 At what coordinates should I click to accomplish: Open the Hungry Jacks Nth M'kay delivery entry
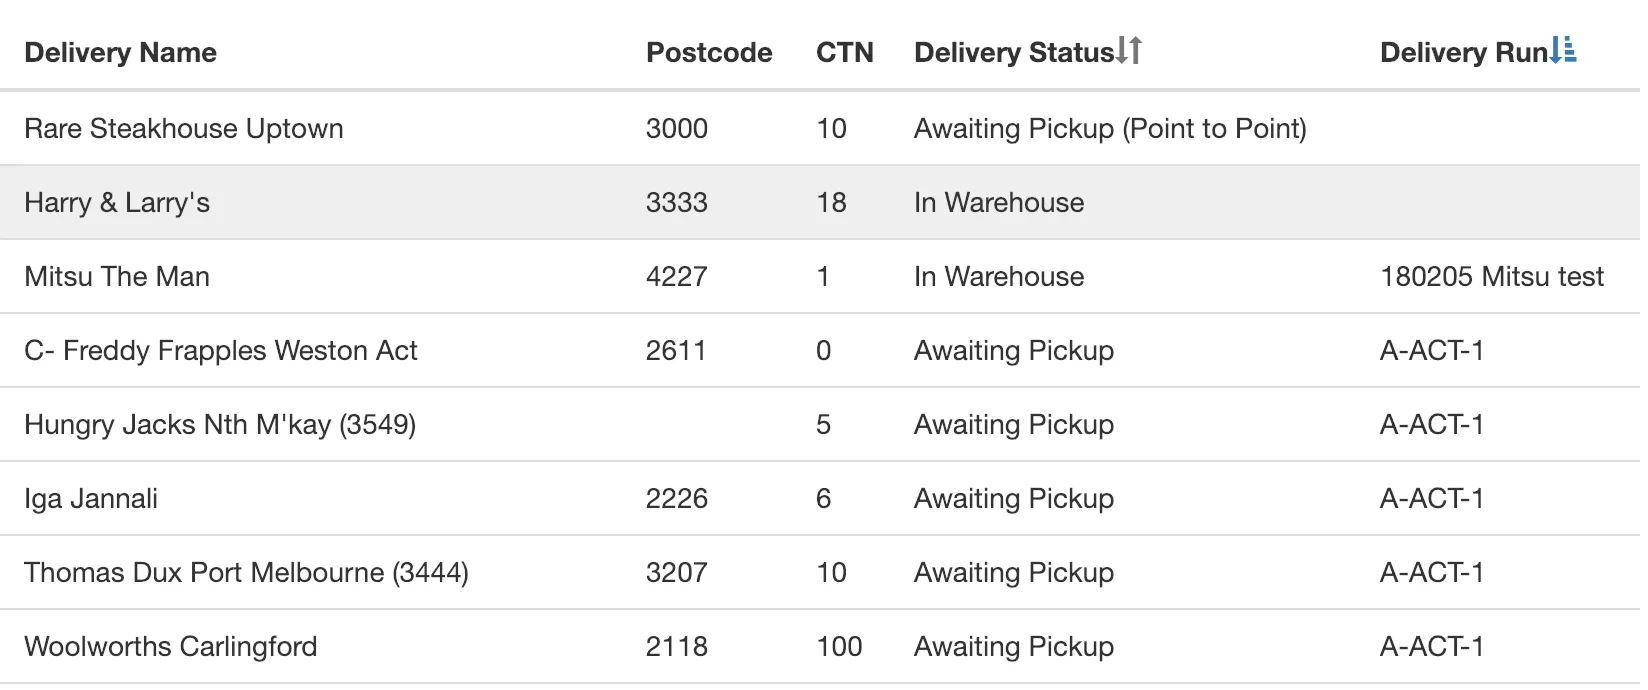pos(222,424)
